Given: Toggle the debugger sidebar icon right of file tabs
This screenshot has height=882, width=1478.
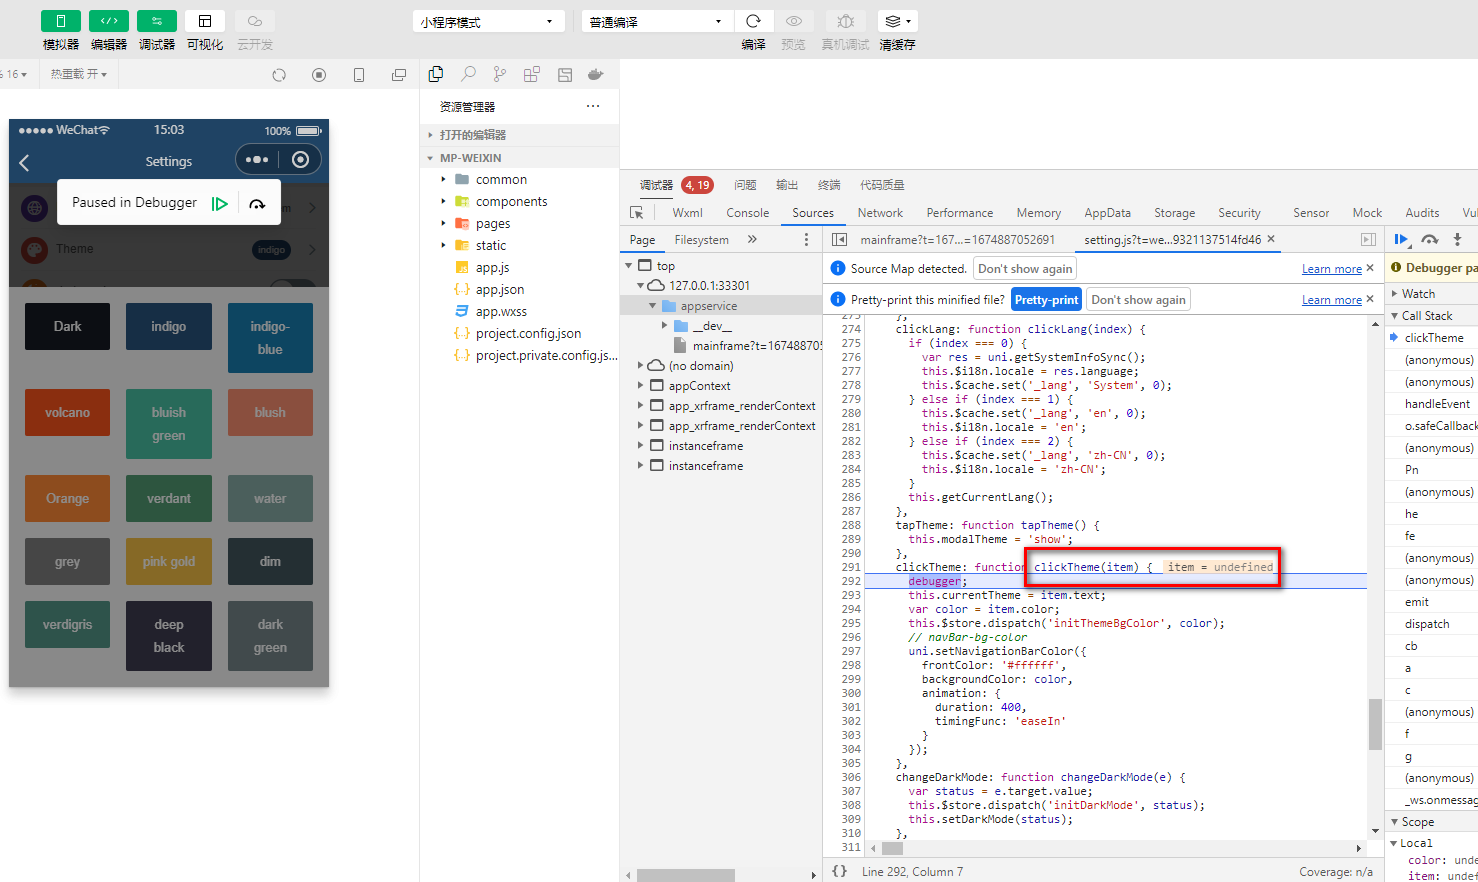Looking at the screenshot, I should coord(1368,240).
